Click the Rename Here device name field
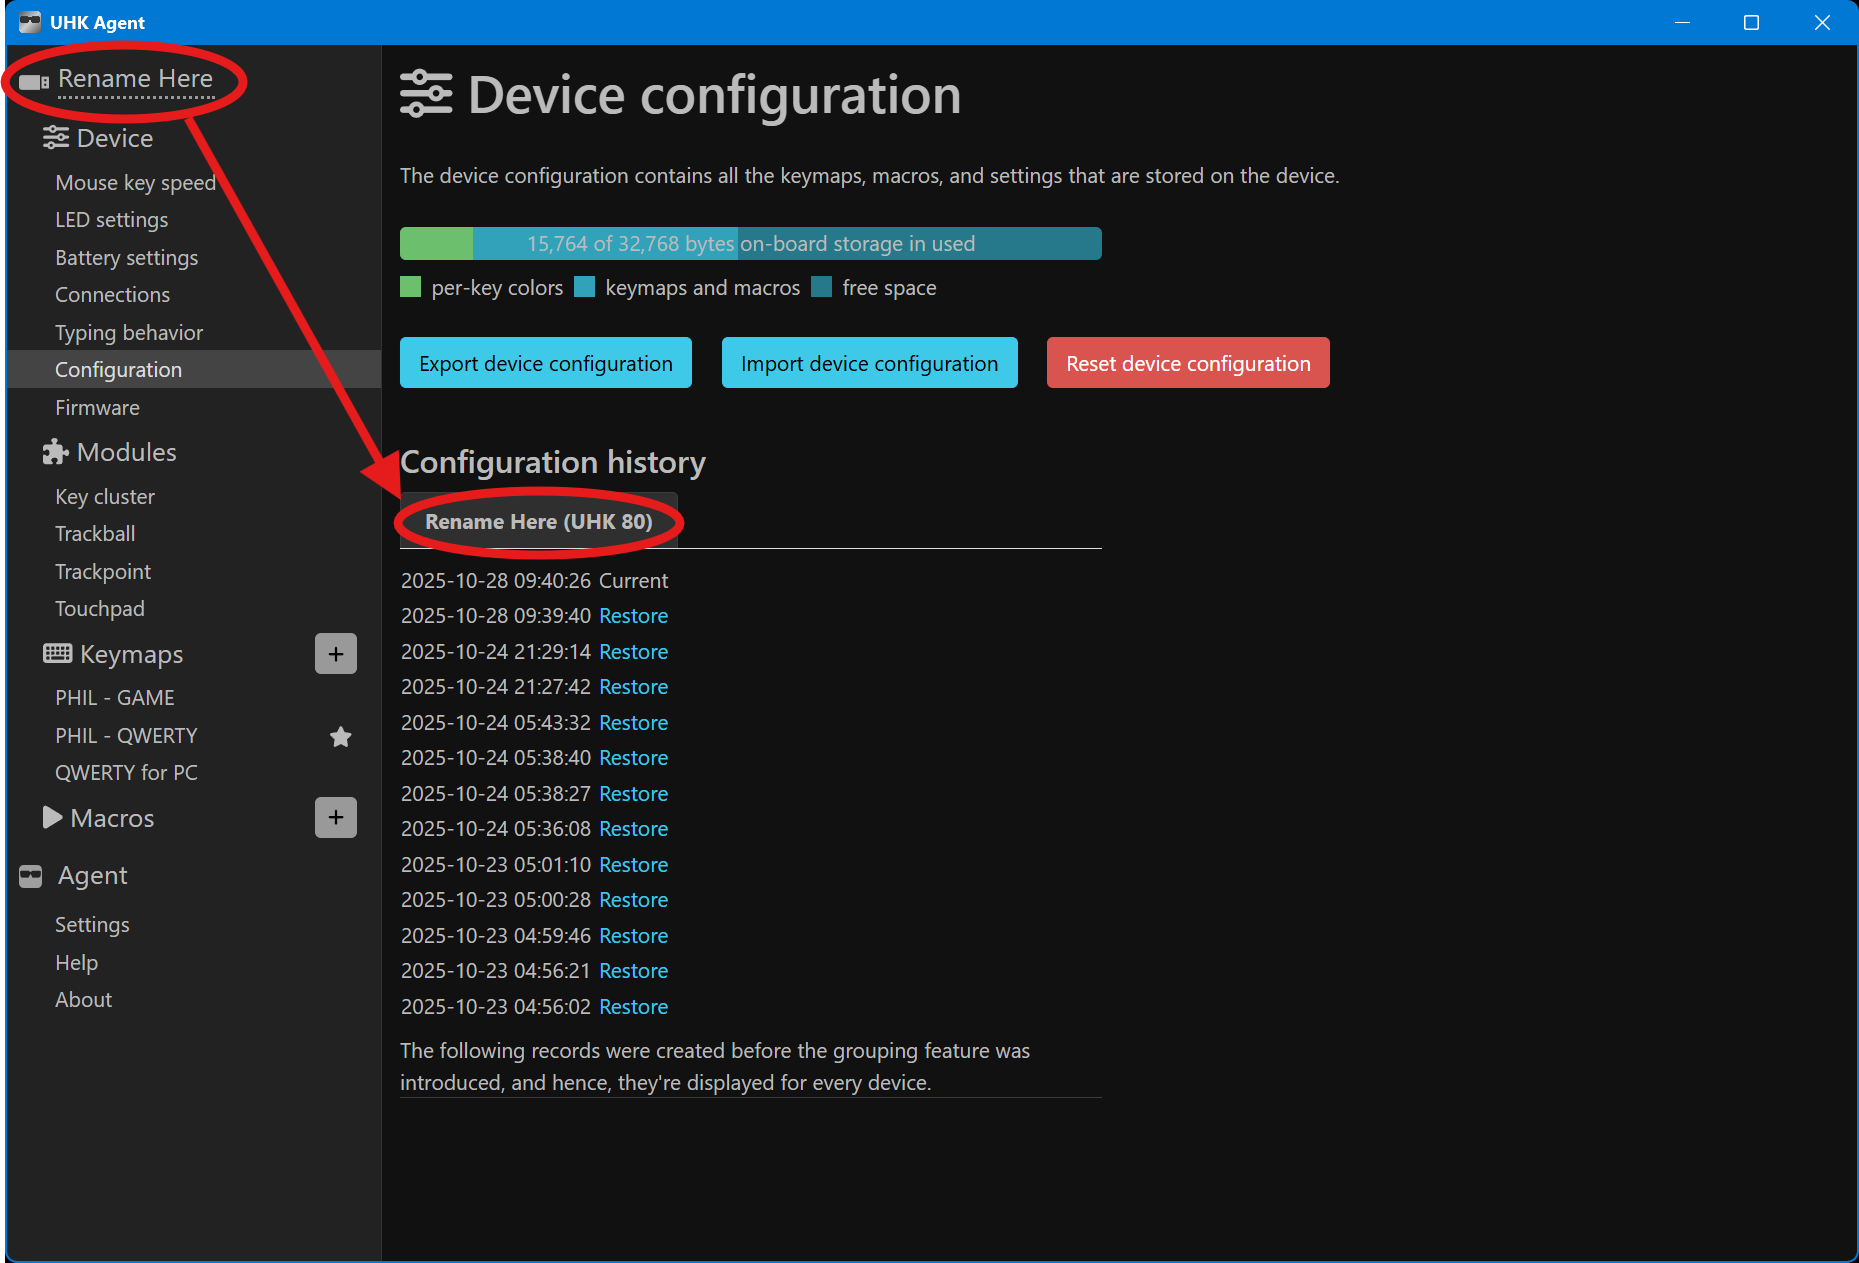The height and width of the screenshot is (1263, 1859). 135,79
